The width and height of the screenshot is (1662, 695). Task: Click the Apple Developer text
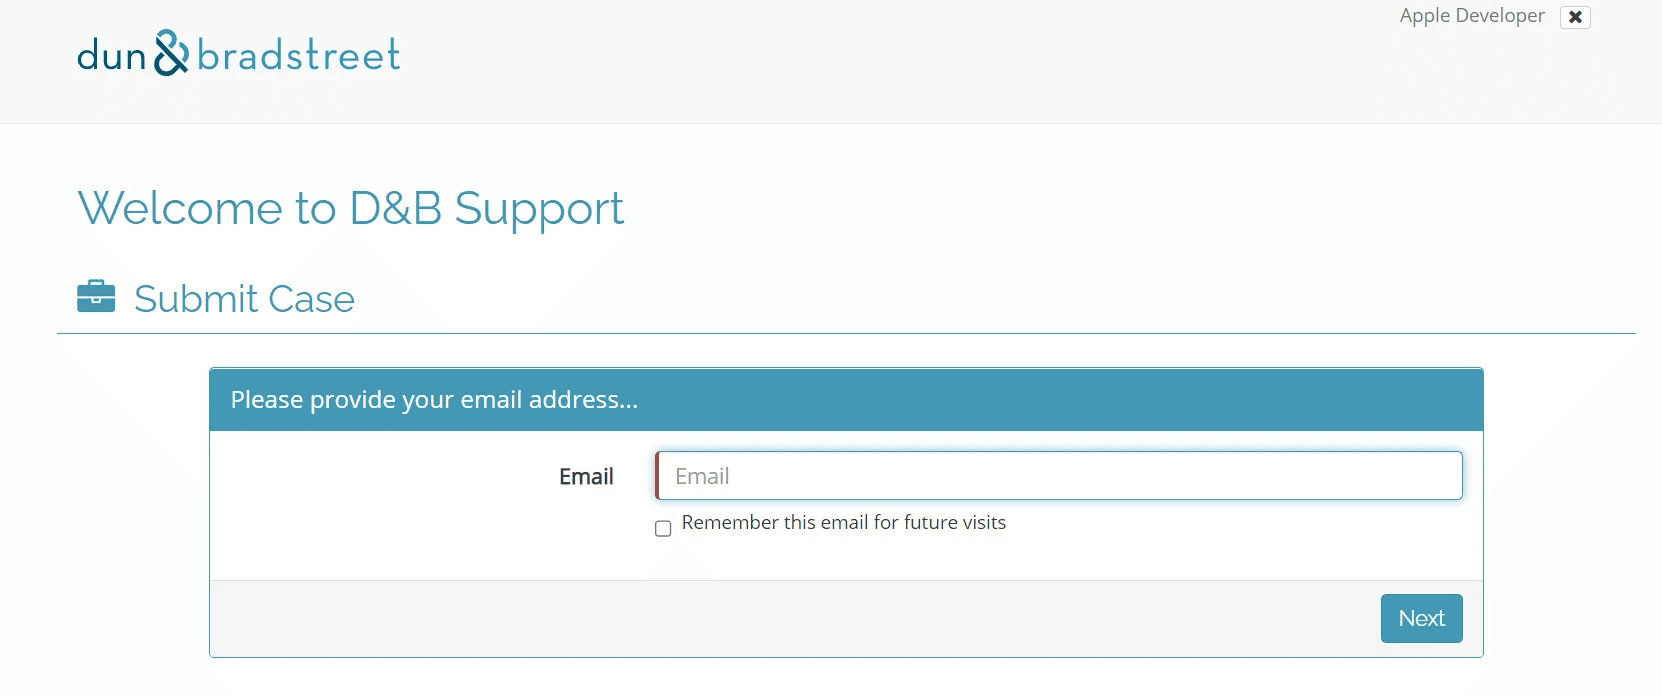tap(1471, 16)
